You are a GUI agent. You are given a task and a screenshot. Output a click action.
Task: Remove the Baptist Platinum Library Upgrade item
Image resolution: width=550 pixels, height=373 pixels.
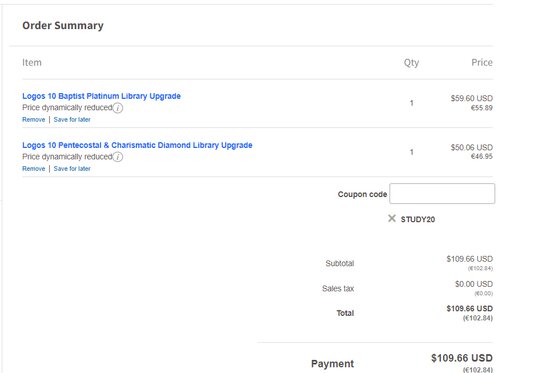34,119
